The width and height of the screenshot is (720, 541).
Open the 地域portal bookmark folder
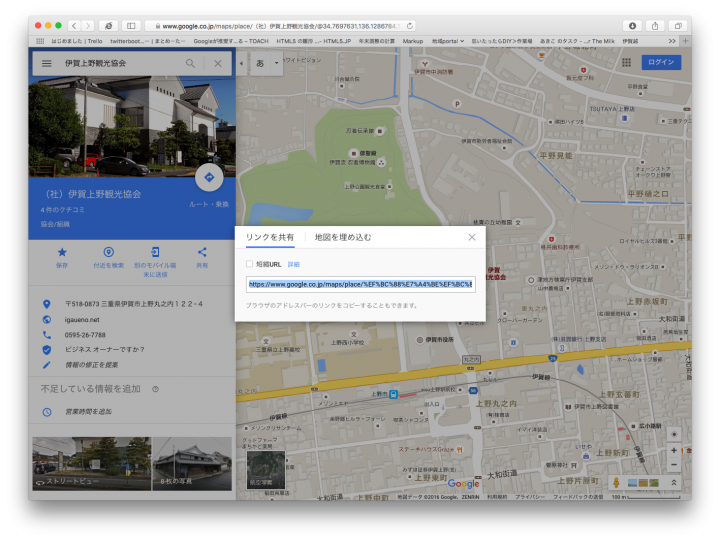pyautogui.click(x=448, y=41)
